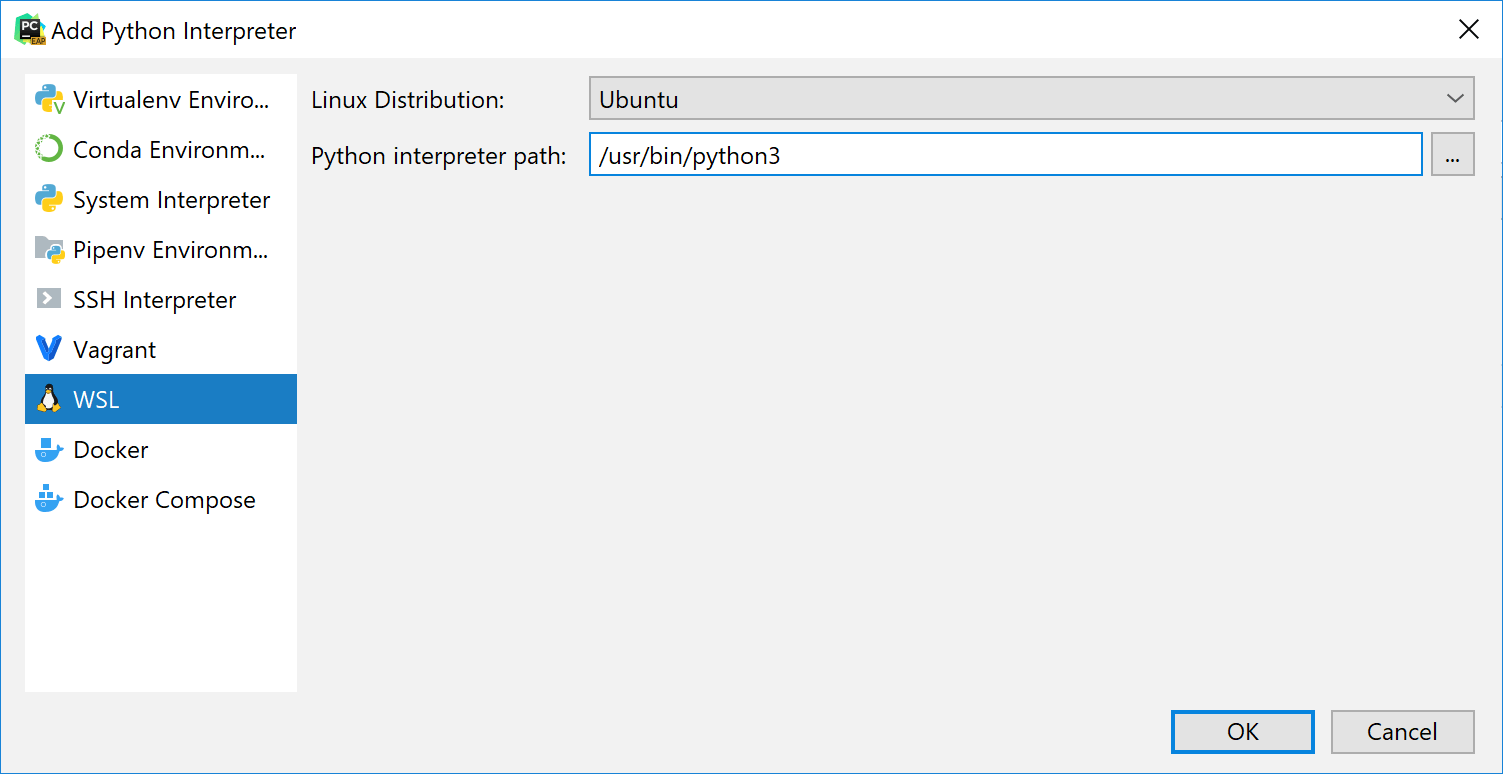Click inside the Python interpreter path field

pyautogui.click(x=1005, y=154)
